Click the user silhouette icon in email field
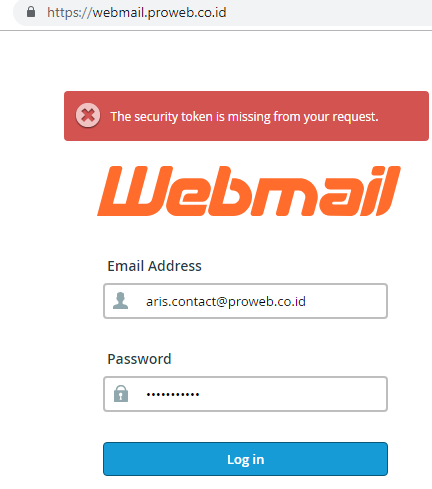Viewport: 432px width, 489px height. 120,301
